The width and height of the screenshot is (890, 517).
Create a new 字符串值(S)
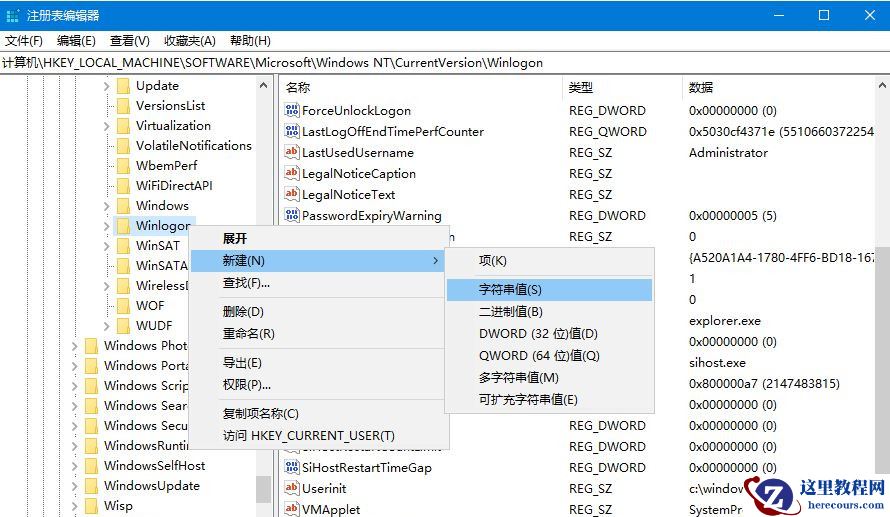[x=549, y=289]
